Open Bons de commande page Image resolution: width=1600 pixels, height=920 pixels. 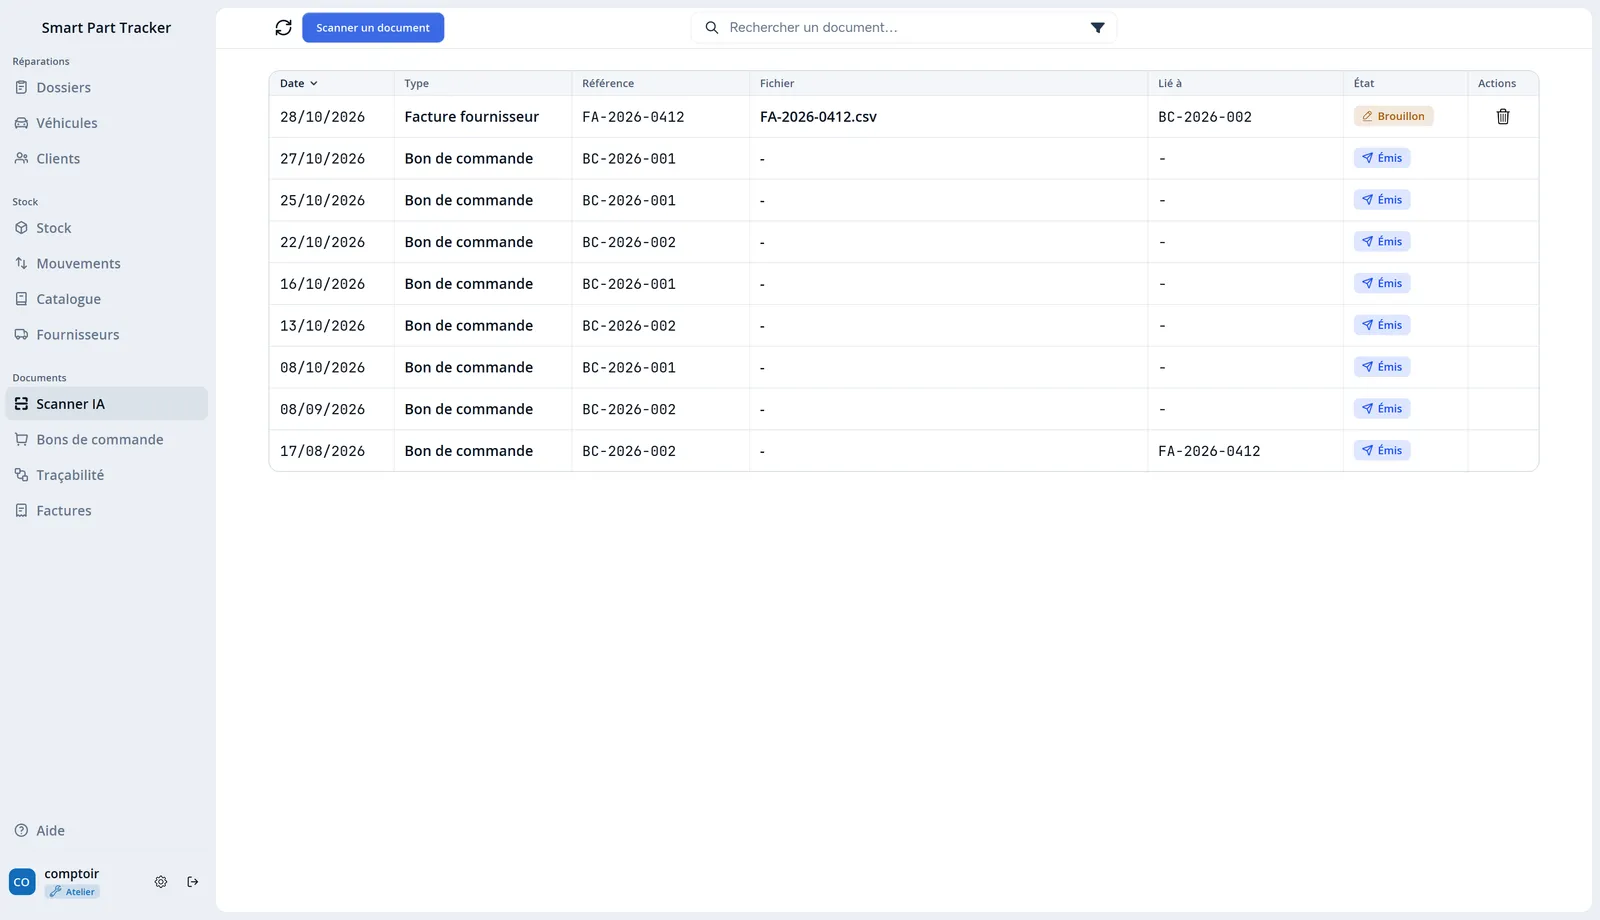pos(107,440)
